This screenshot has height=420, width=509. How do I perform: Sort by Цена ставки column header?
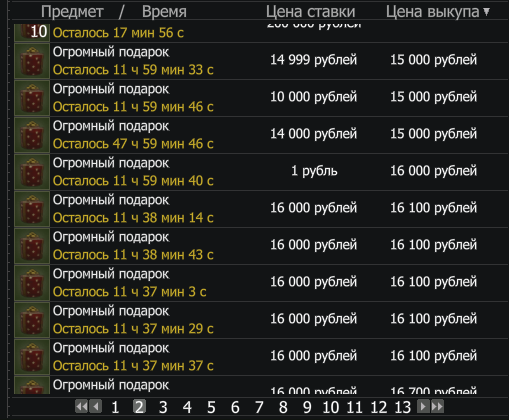click(310, 12)
